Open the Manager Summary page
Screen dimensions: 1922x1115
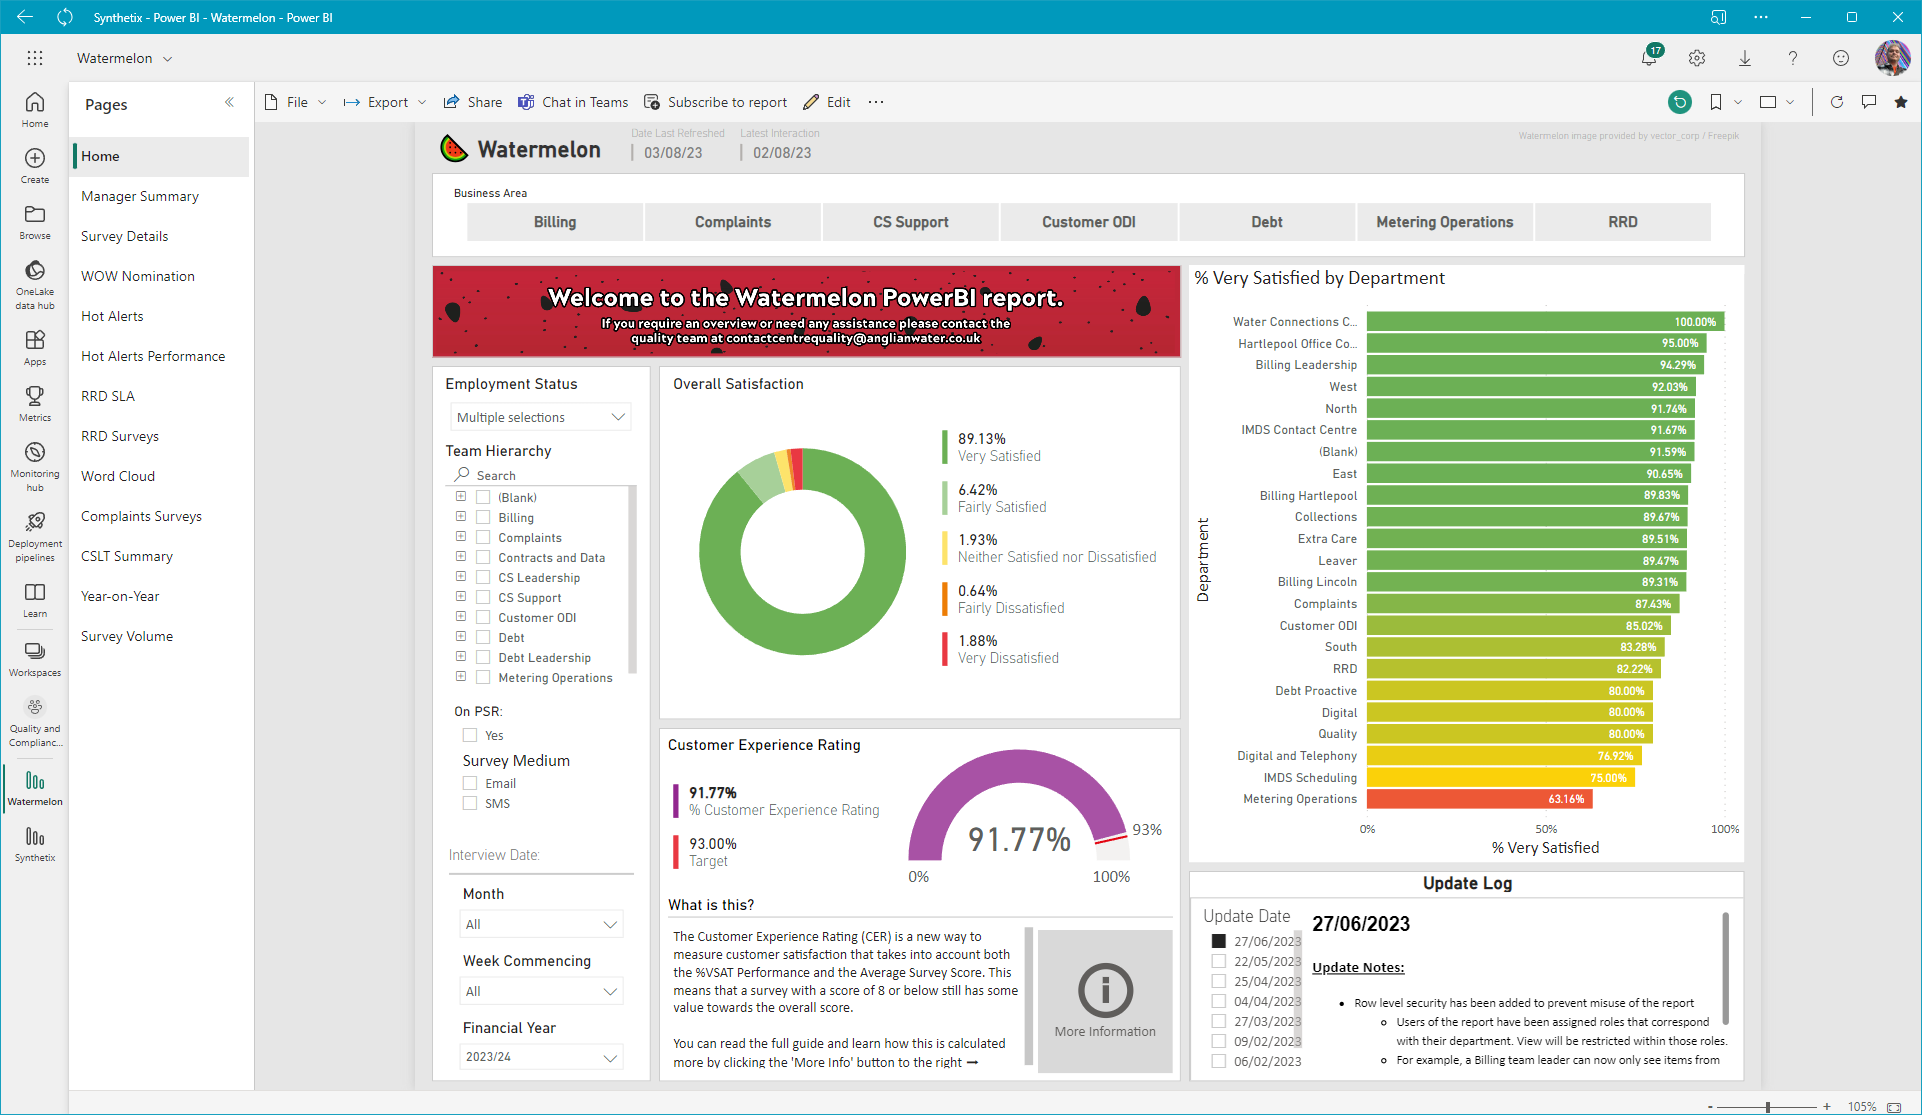coord(140,196)
